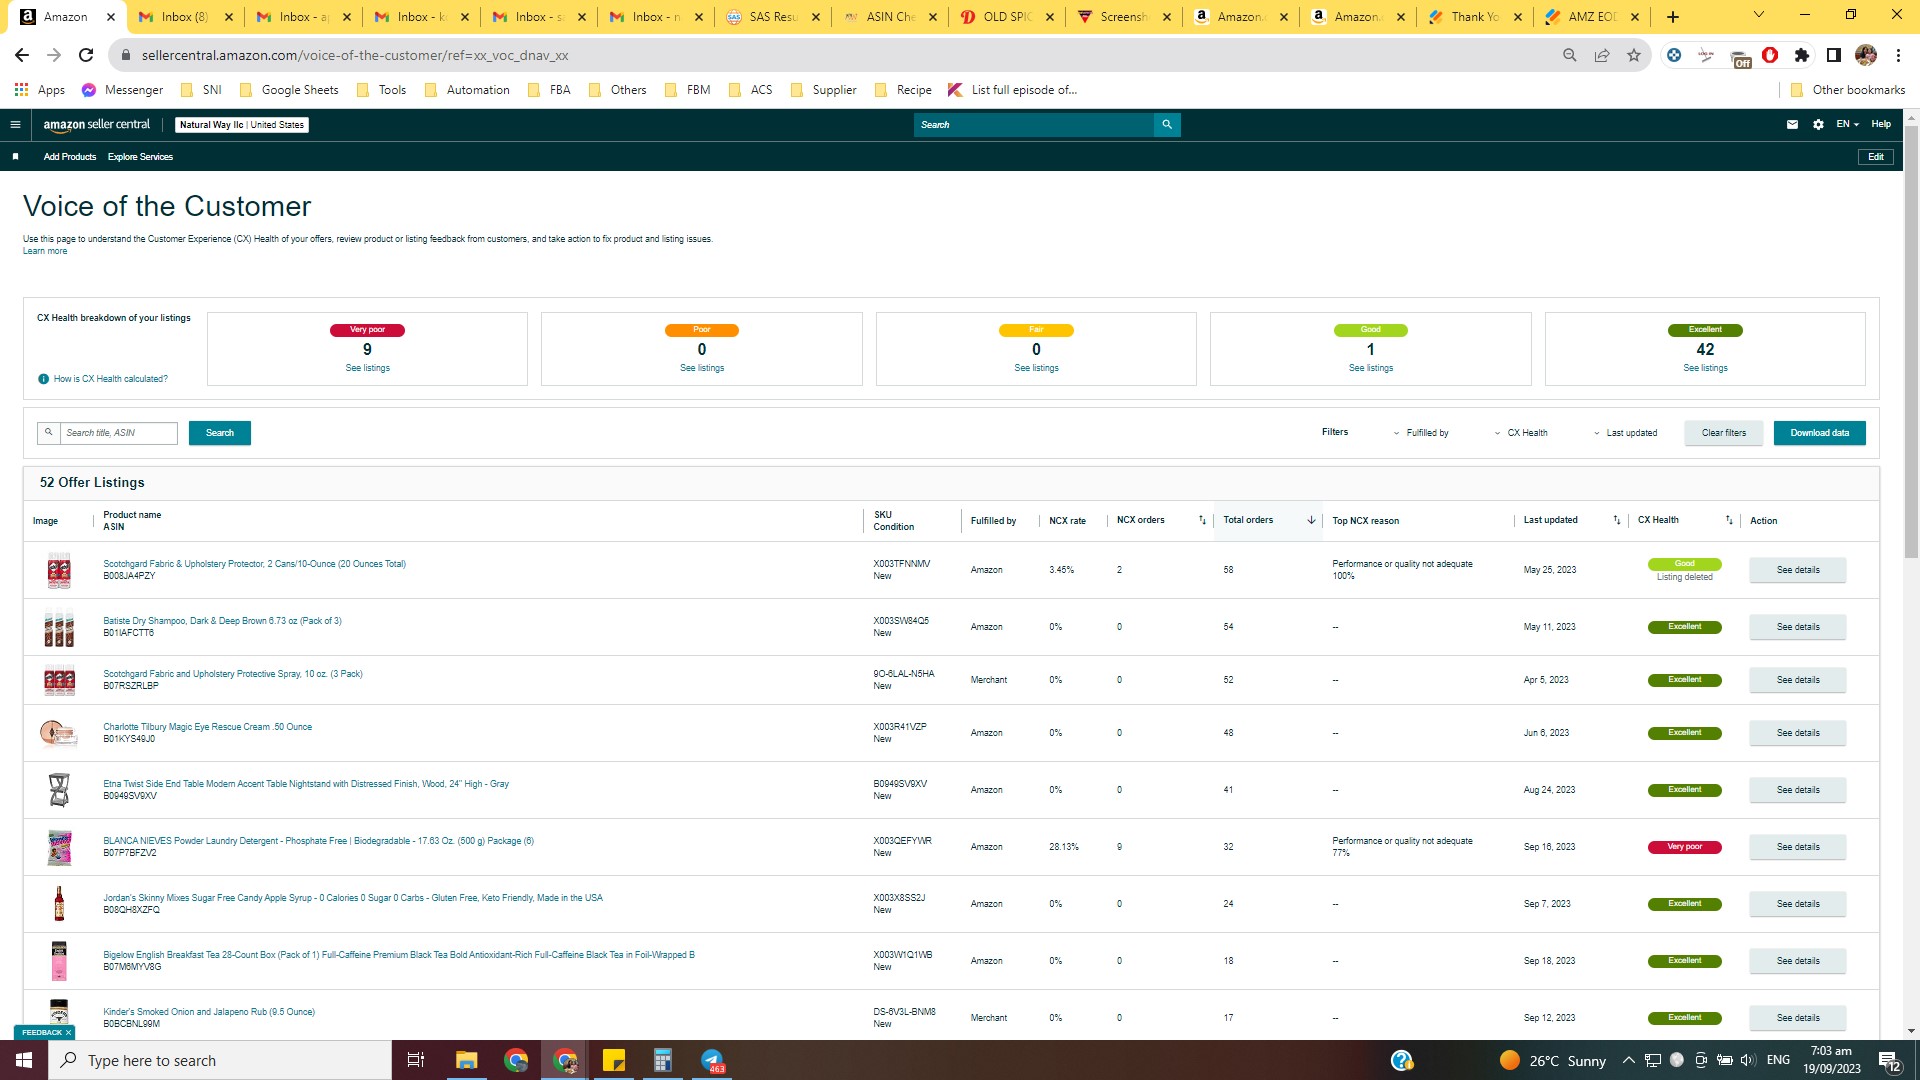Open the Chrome profile avatar
Viewport: 1920px width, 1080px height.
tap(1866, 55)
